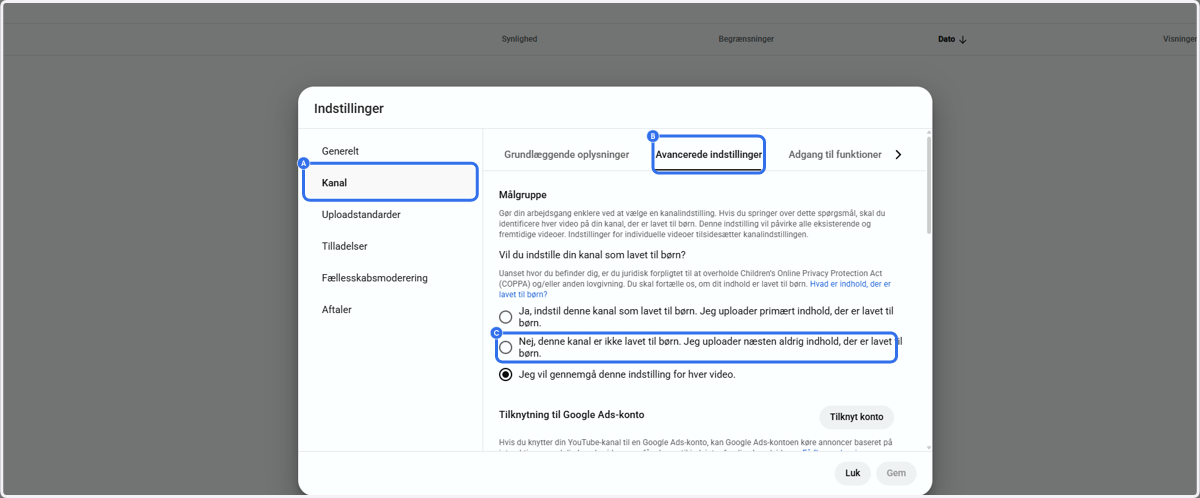Show more tabs with the right chevron

898,155
